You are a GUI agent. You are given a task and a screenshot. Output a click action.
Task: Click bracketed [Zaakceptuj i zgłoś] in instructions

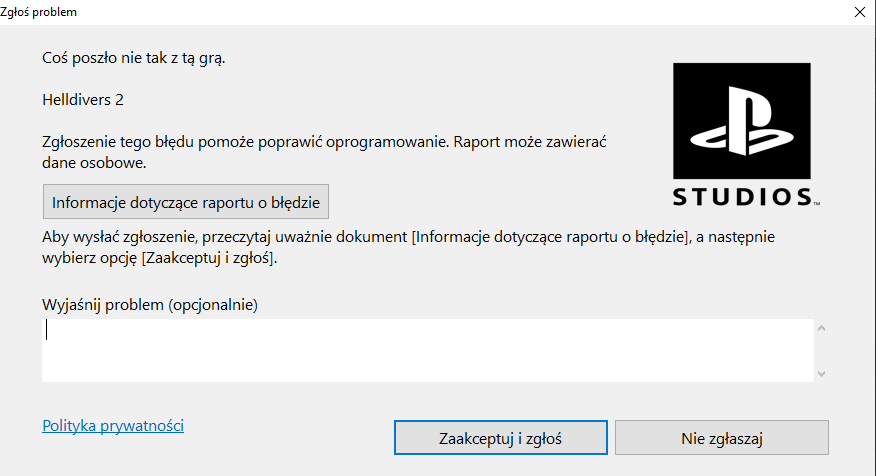point(208,259)
